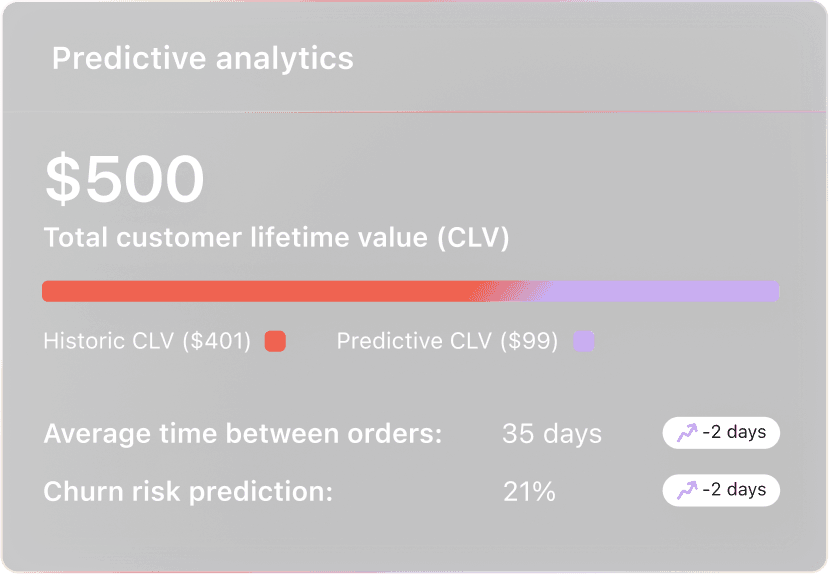Viewport: 829px width, 574px height.
Task: Click empty space right of the $500 figure
Action: (x=476, y=178)
